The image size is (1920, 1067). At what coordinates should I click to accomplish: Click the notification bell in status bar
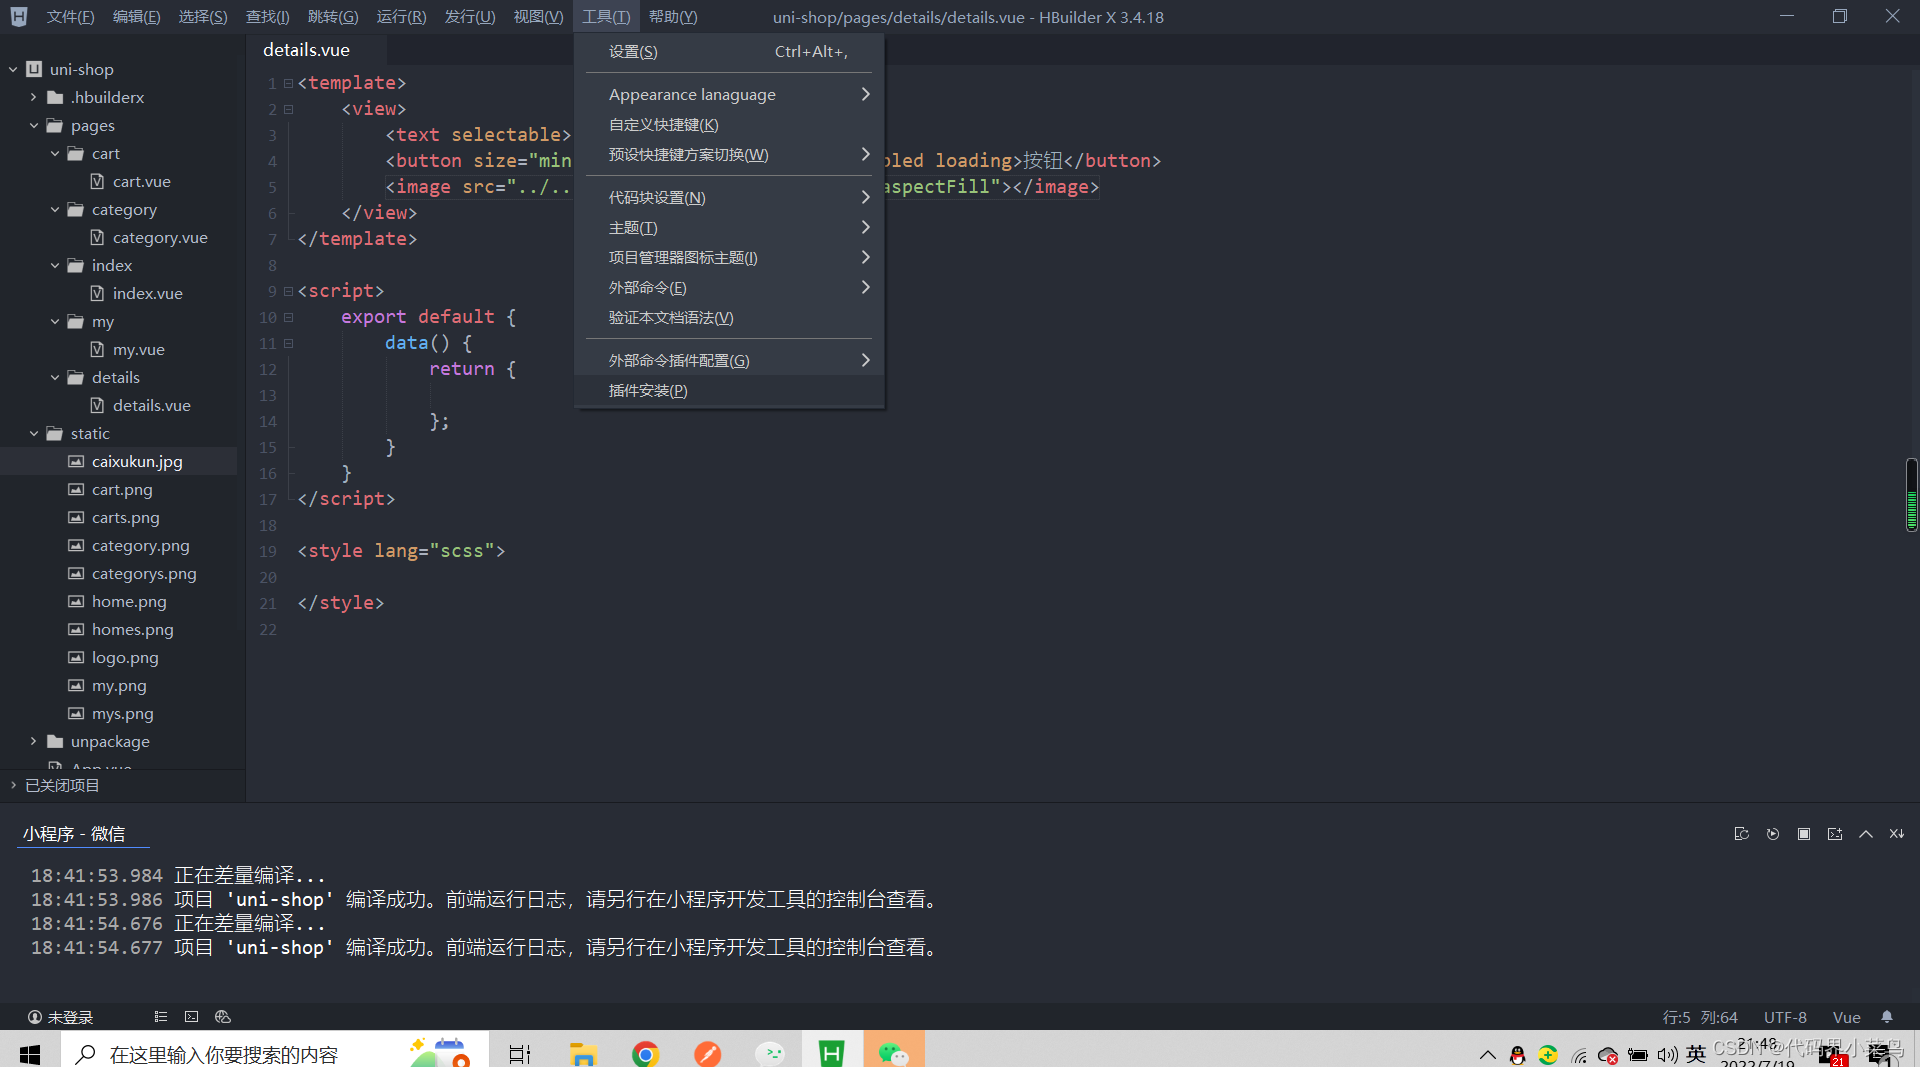click(1888, 1017)
